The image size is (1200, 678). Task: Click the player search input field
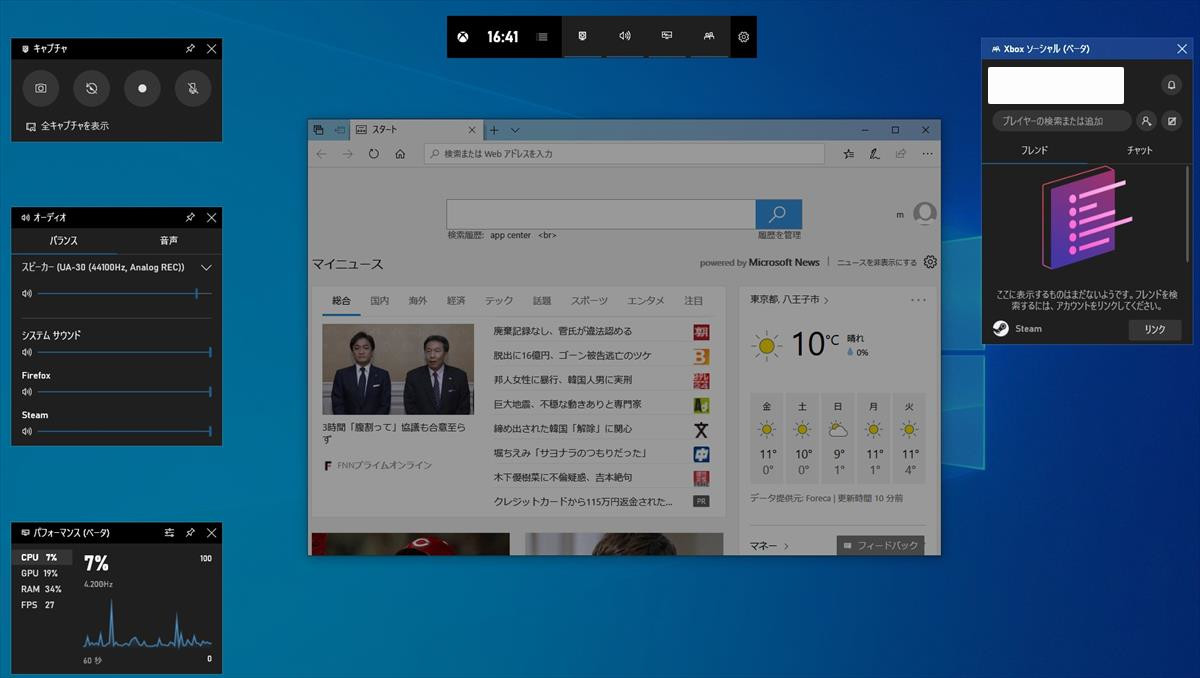coord(1061,121)
